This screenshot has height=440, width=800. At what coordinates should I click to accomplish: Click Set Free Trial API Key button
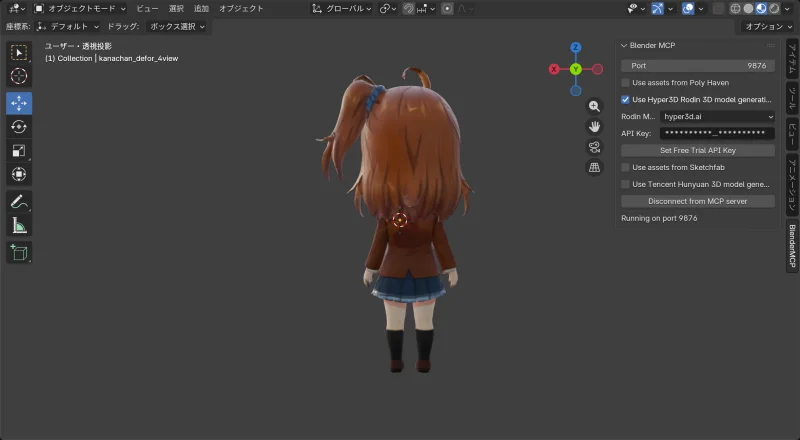click(x=698, y=150)
